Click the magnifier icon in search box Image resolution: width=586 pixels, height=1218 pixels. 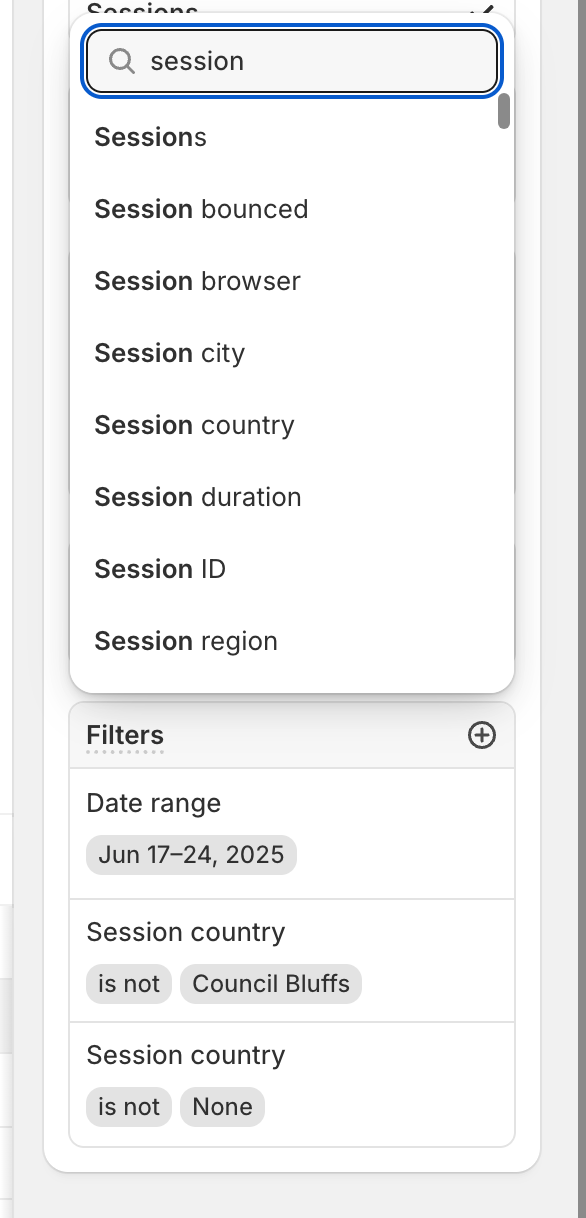[x=122, y=61]
